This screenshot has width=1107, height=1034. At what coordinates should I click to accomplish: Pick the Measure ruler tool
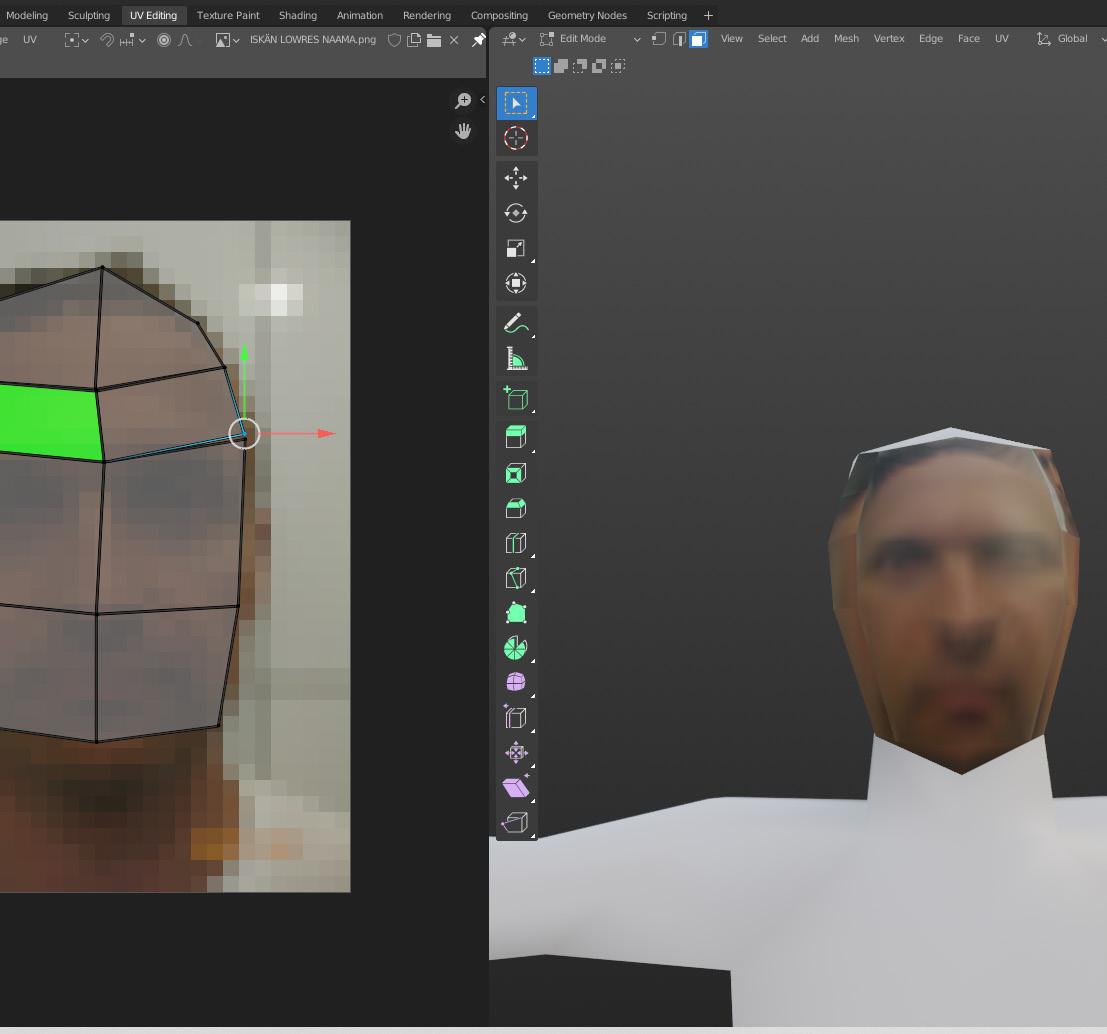(x=516, y=358)
